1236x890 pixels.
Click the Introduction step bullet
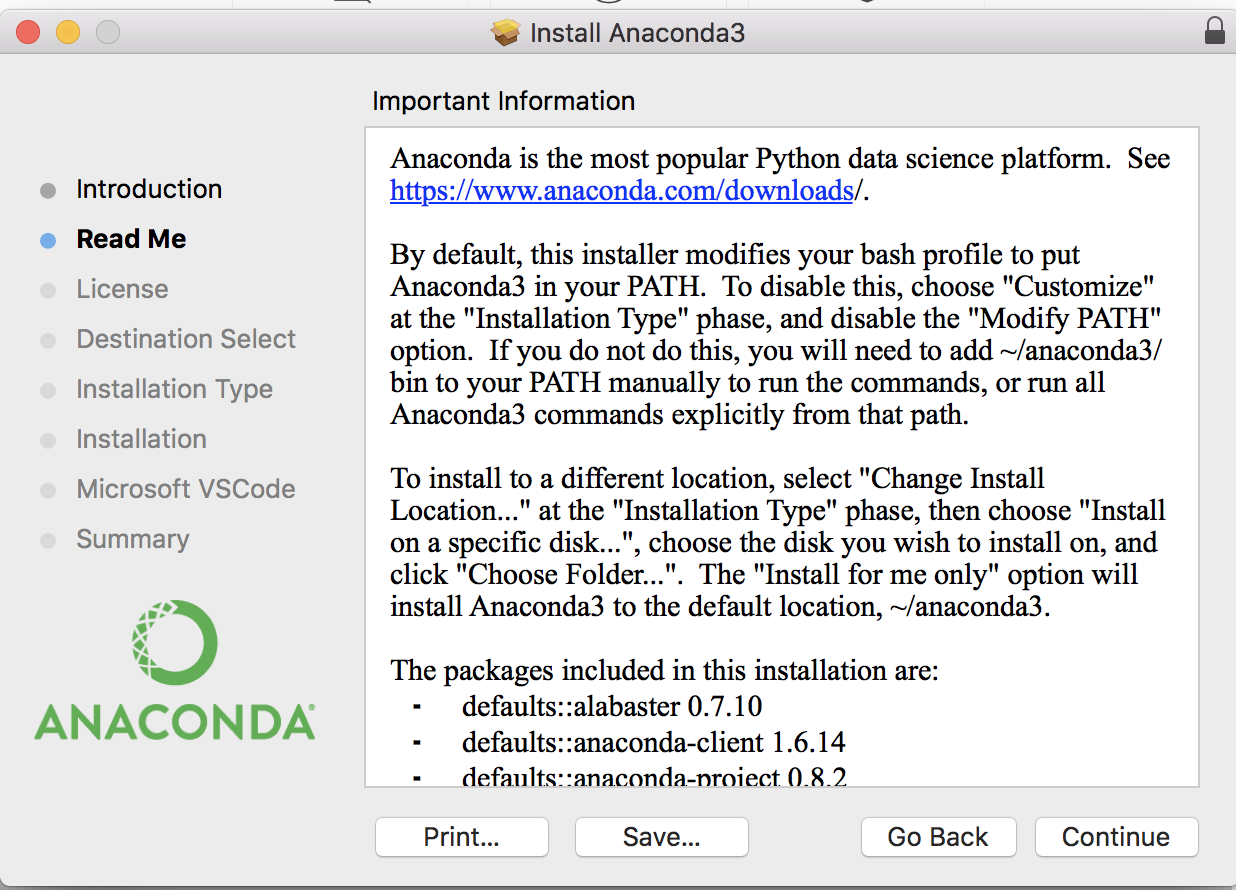48,190
